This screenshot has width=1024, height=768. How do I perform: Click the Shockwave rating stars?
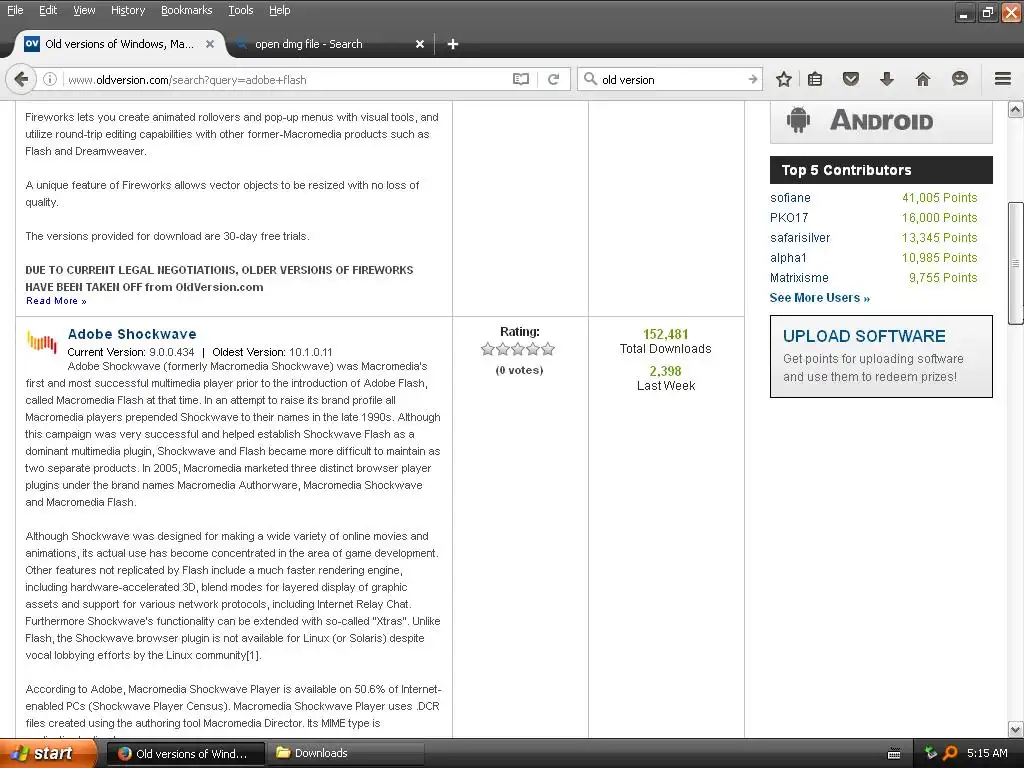[x=518, y=349]
